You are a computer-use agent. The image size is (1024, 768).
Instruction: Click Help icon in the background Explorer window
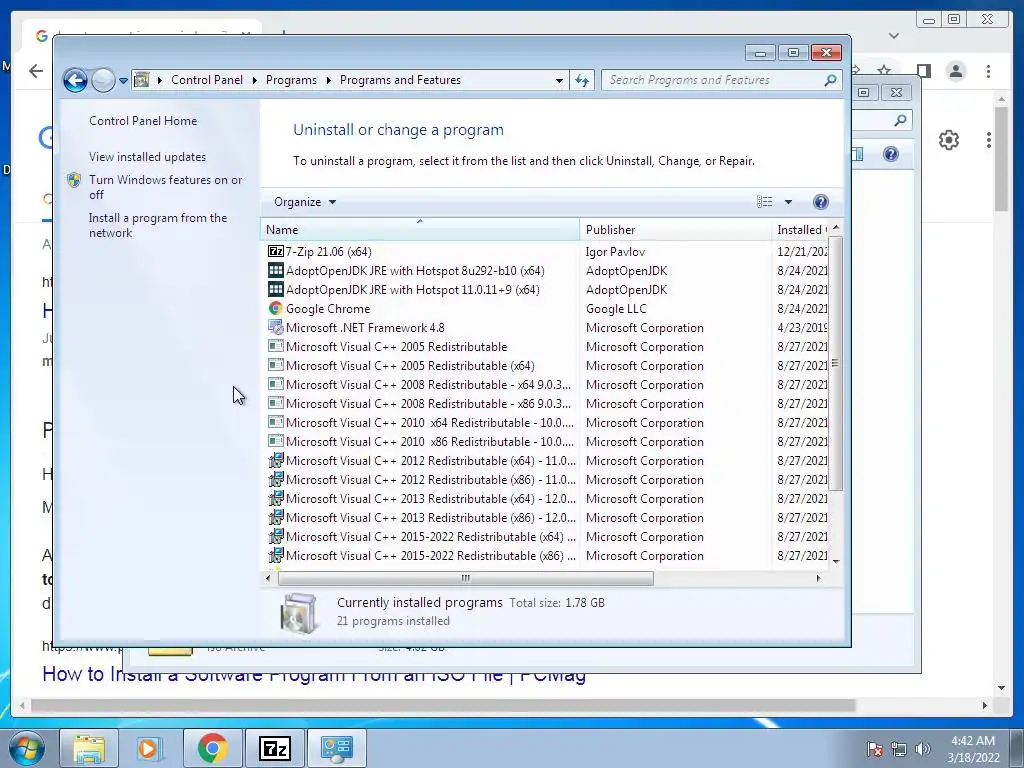[891, 154]
